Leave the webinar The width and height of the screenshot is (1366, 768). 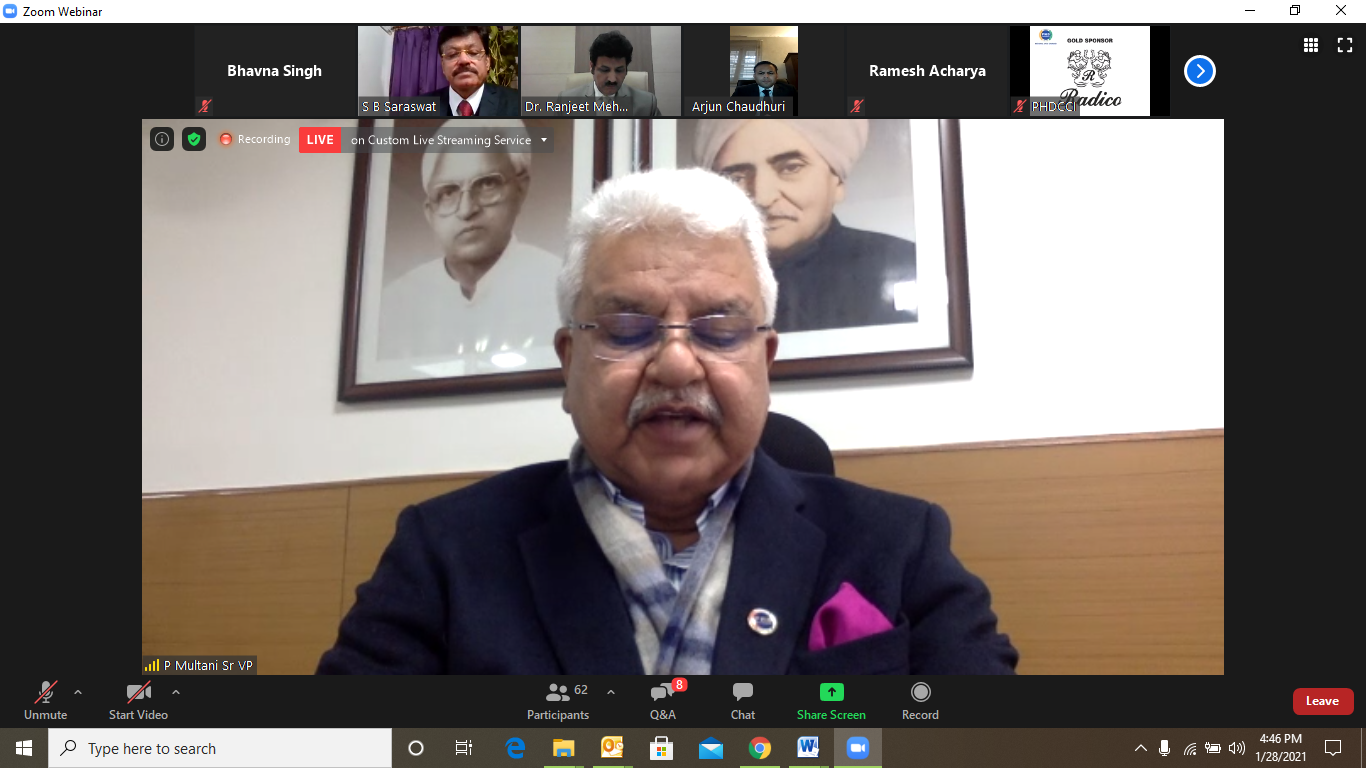pos(1322,701)
